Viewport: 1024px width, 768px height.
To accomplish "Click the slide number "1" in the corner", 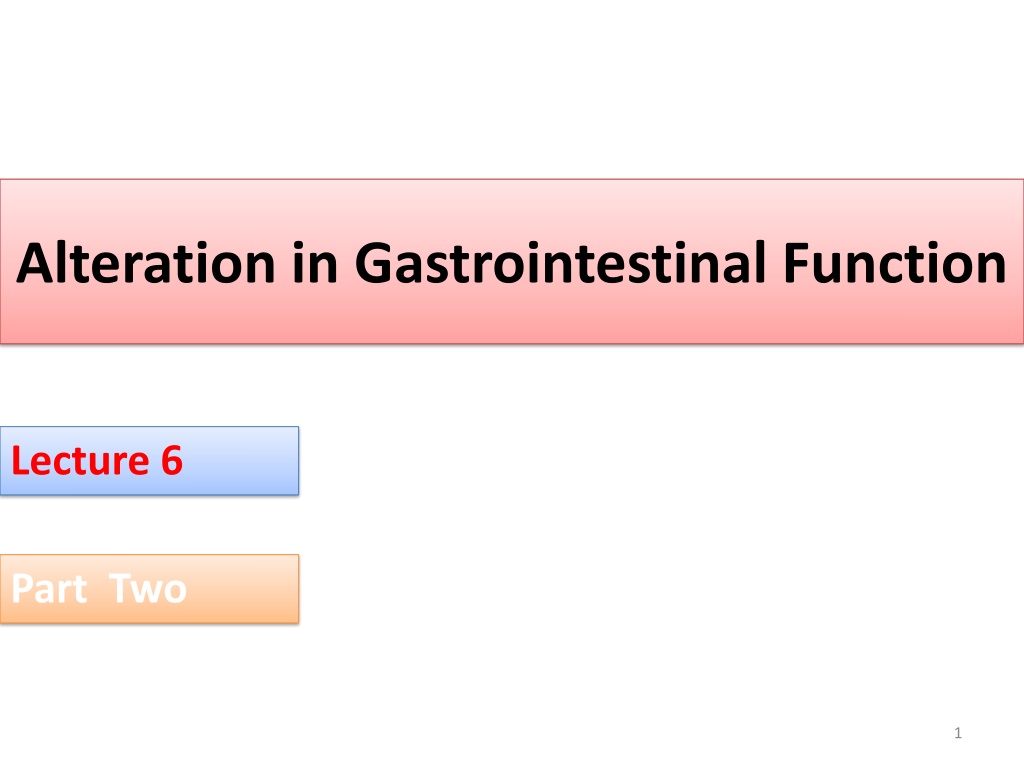I will tap(958, 733).
